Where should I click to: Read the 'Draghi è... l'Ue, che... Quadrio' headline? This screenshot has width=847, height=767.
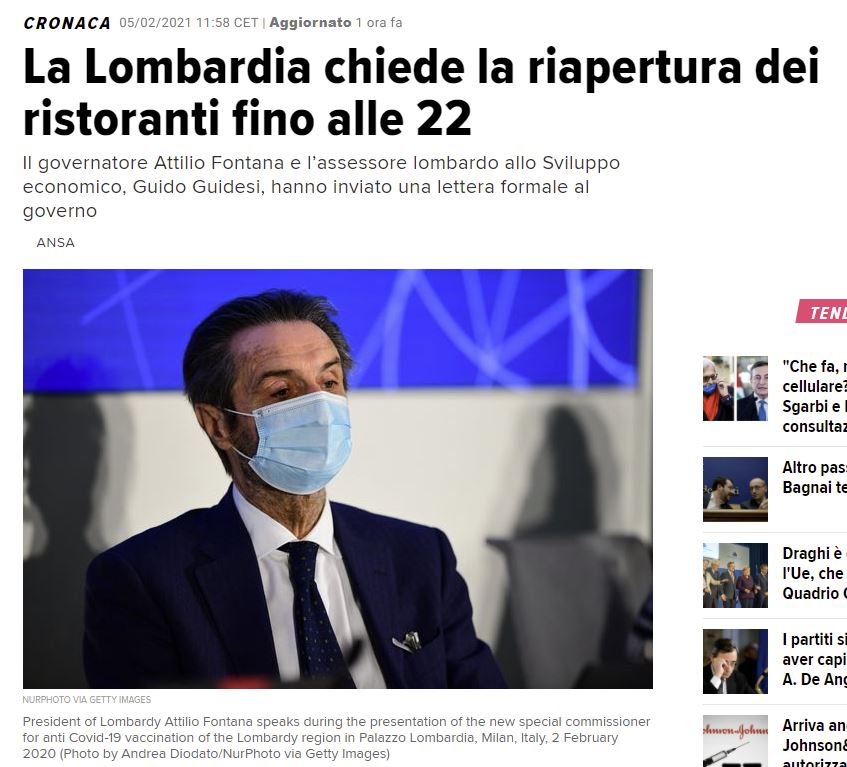click(815, 574)
